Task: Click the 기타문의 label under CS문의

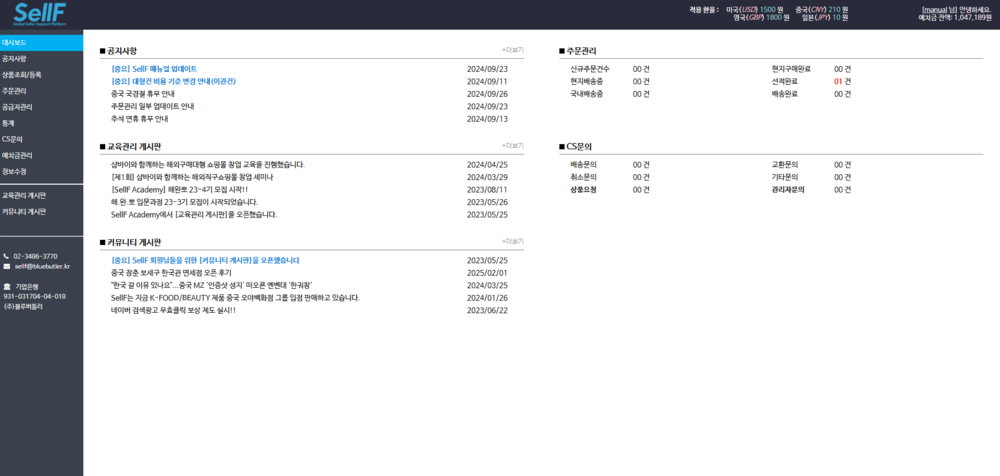Action: click(785, 177)
